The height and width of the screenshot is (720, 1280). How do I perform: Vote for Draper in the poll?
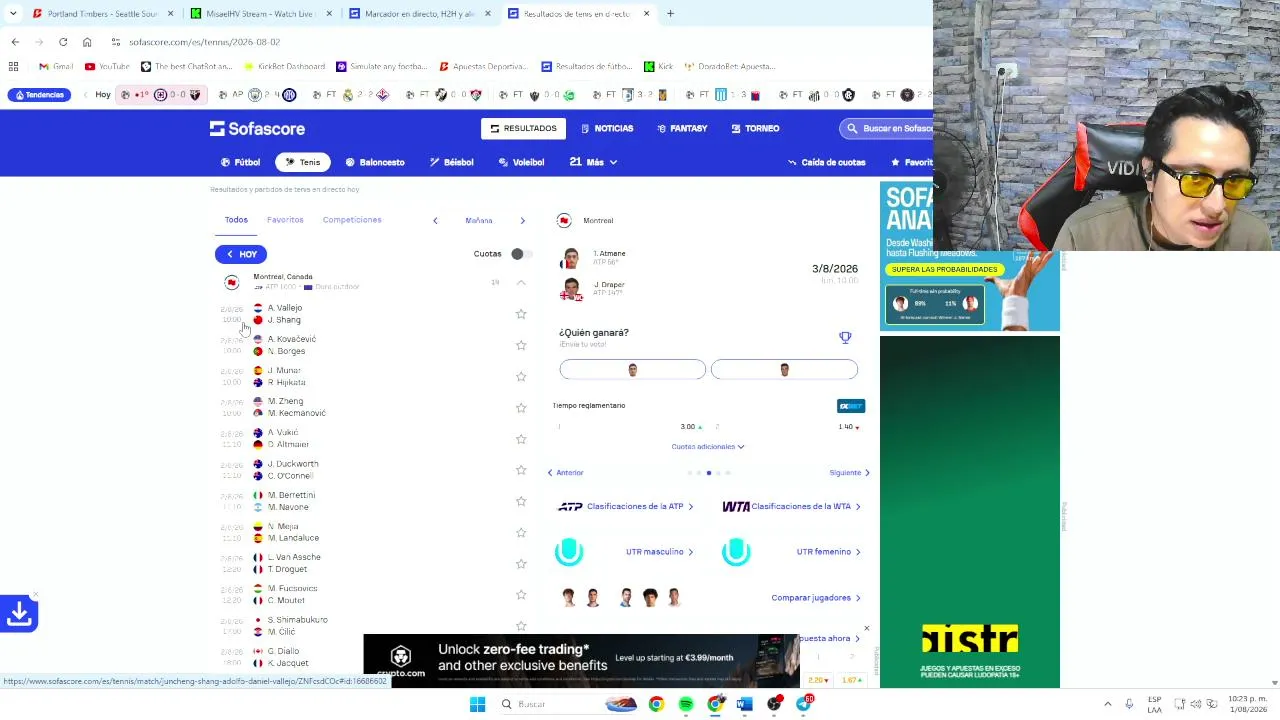click(x=784, y=370)
